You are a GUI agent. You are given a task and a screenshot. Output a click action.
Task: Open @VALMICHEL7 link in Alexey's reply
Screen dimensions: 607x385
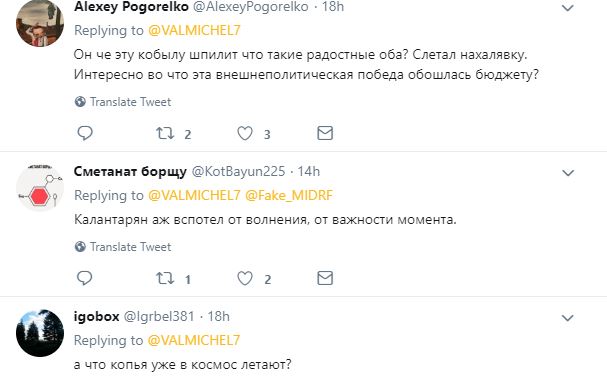(x=194, y=31)
